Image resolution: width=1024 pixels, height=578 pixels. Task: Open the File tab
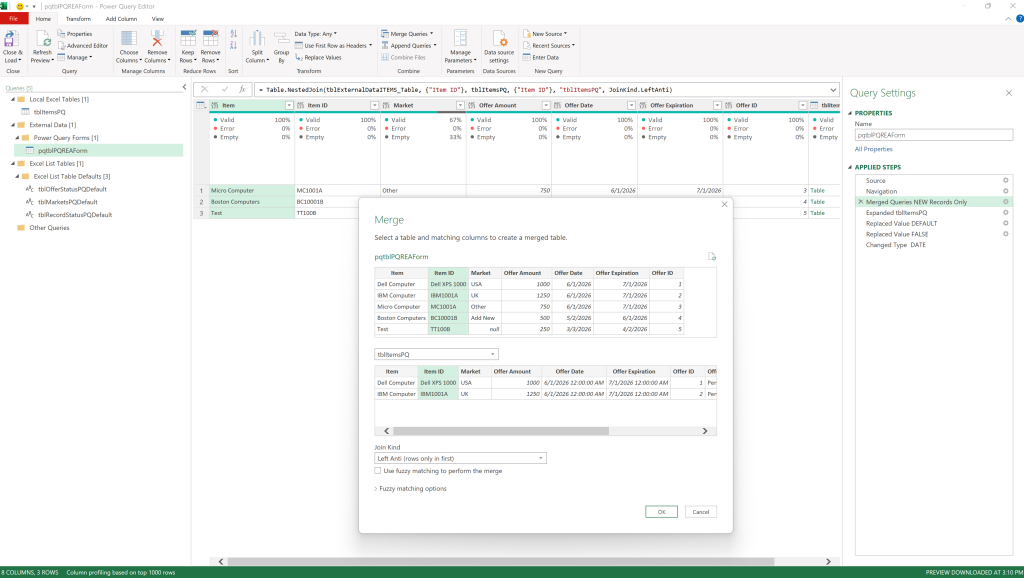click(14, 19)
